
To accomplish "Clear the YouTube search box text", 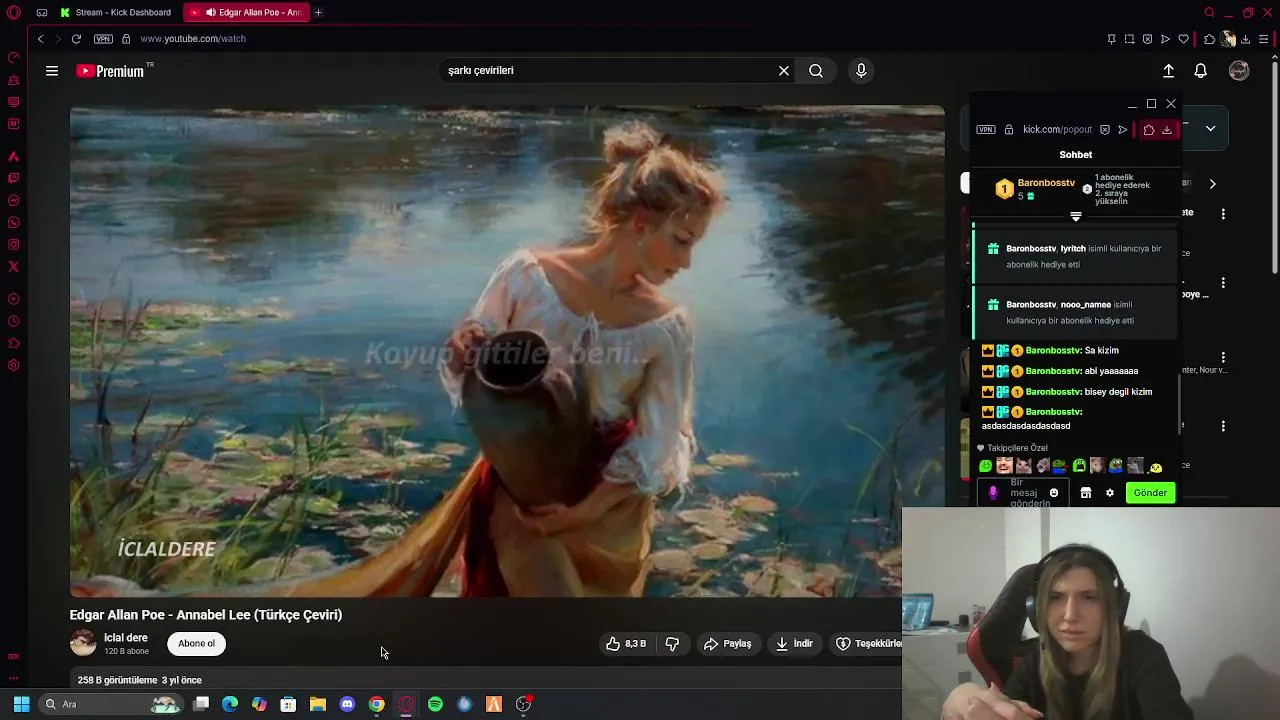I will point(784,71).
